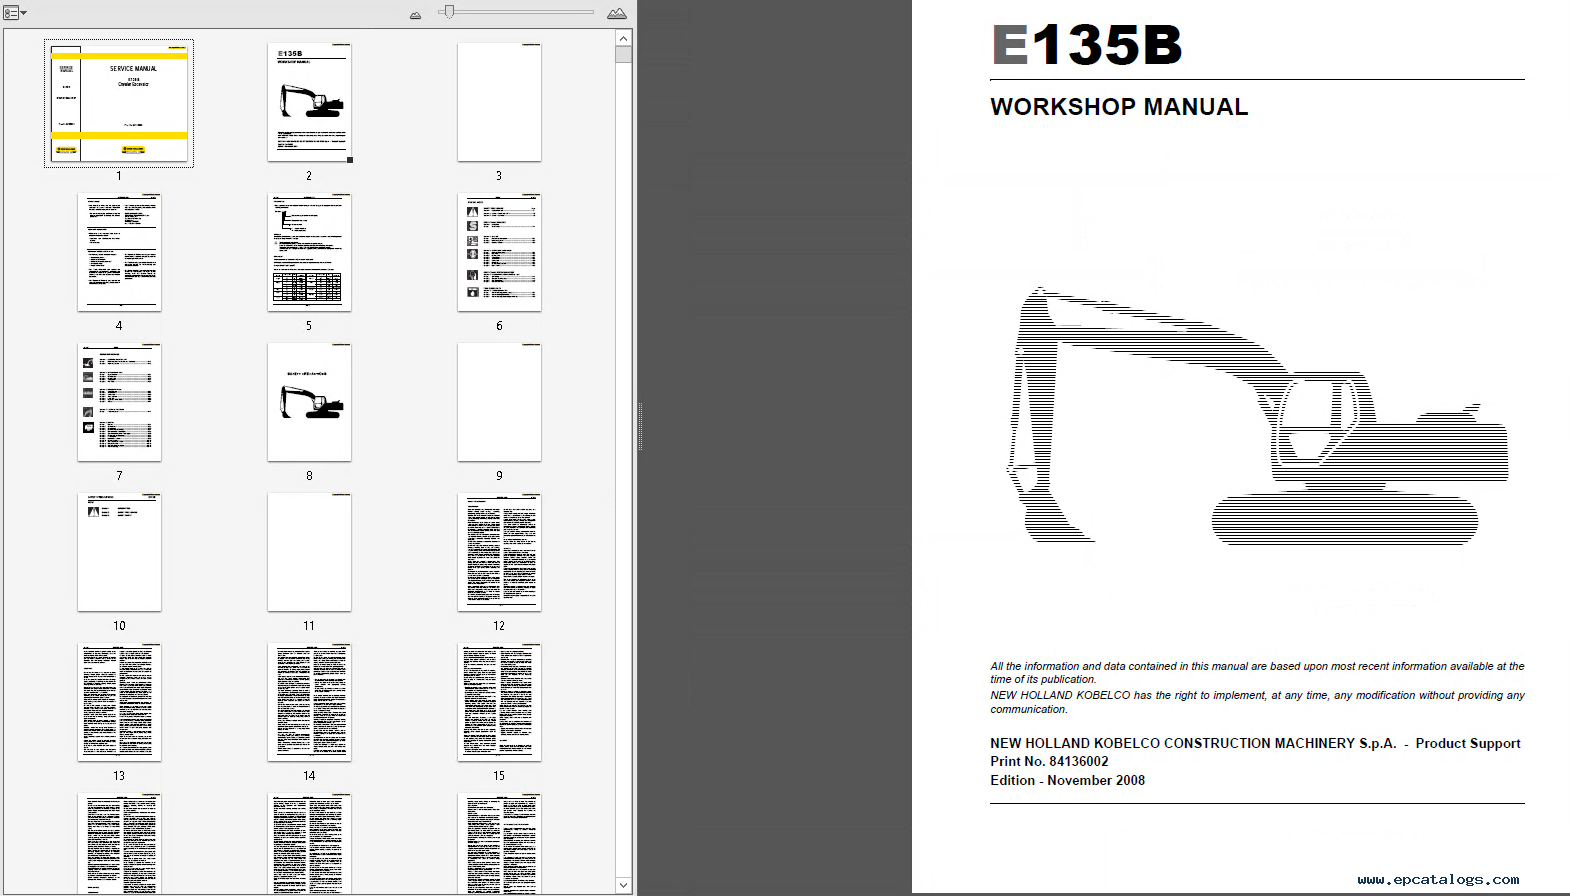Screen dimensions: 1570x896
Task: Select page 1 Service Manual thumbnail
Action: [x=119, y=103]
